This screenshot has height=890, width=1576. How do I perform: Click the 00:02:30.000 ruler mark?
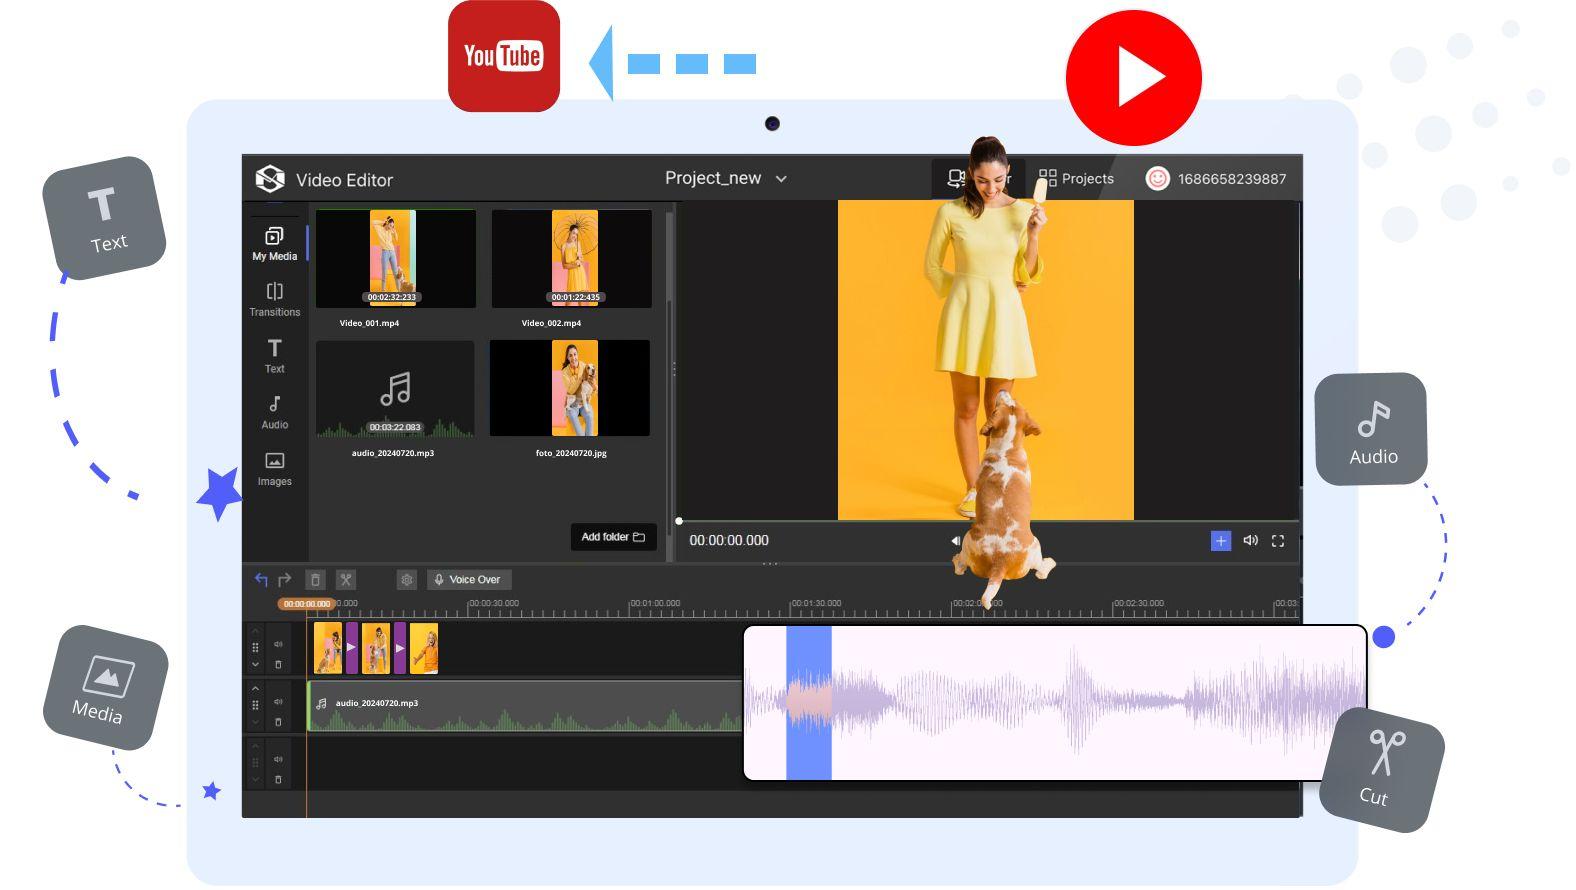point(1139,604)
